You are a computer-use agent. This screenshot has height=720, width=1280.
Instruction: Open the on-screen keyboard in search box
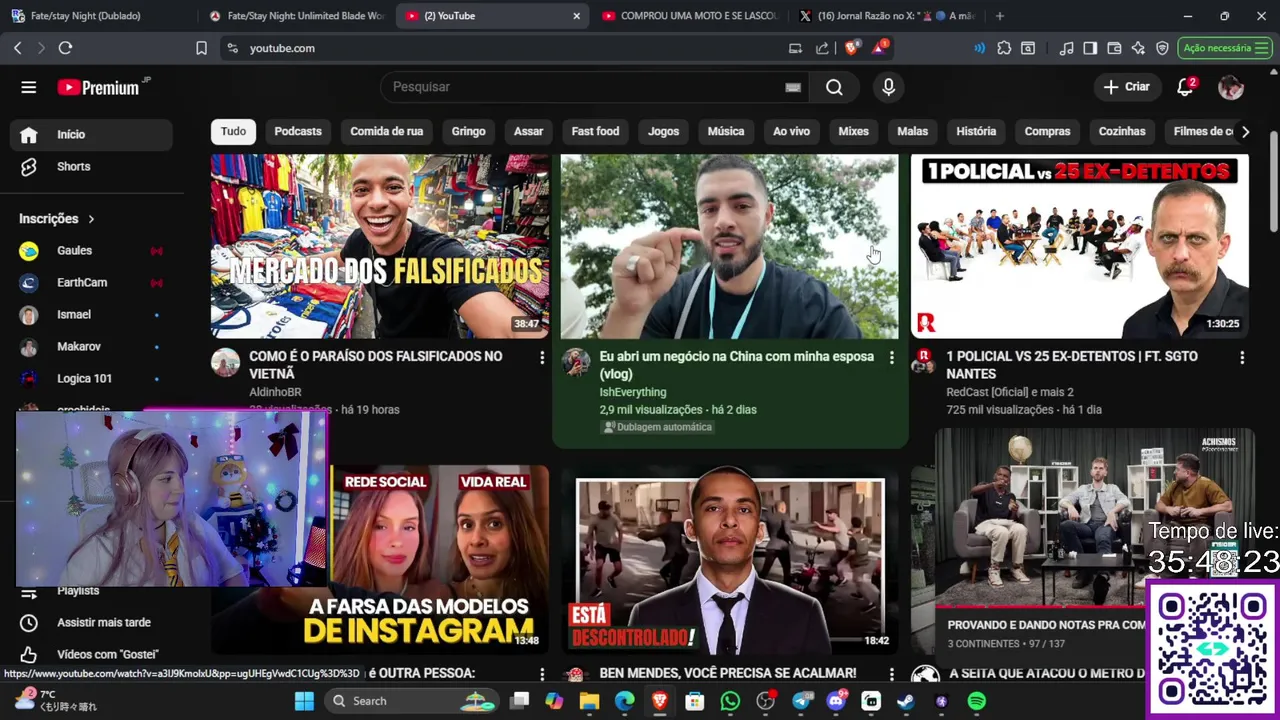793,87
